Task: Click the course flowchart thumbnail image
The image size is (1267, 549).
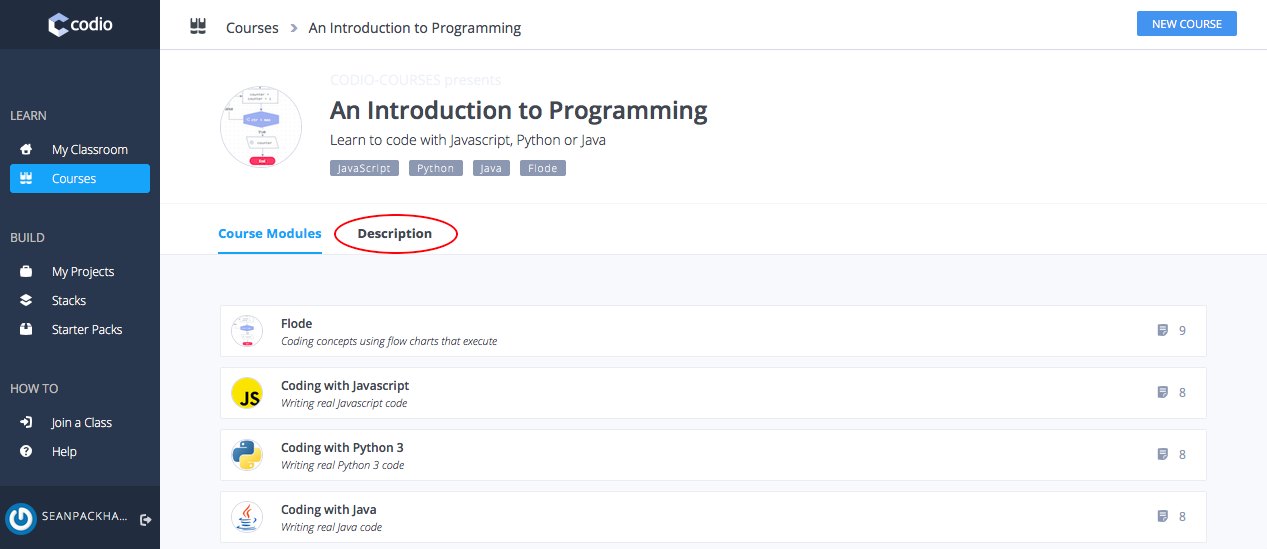Action: pyautogui.click(x=261, y=127)
